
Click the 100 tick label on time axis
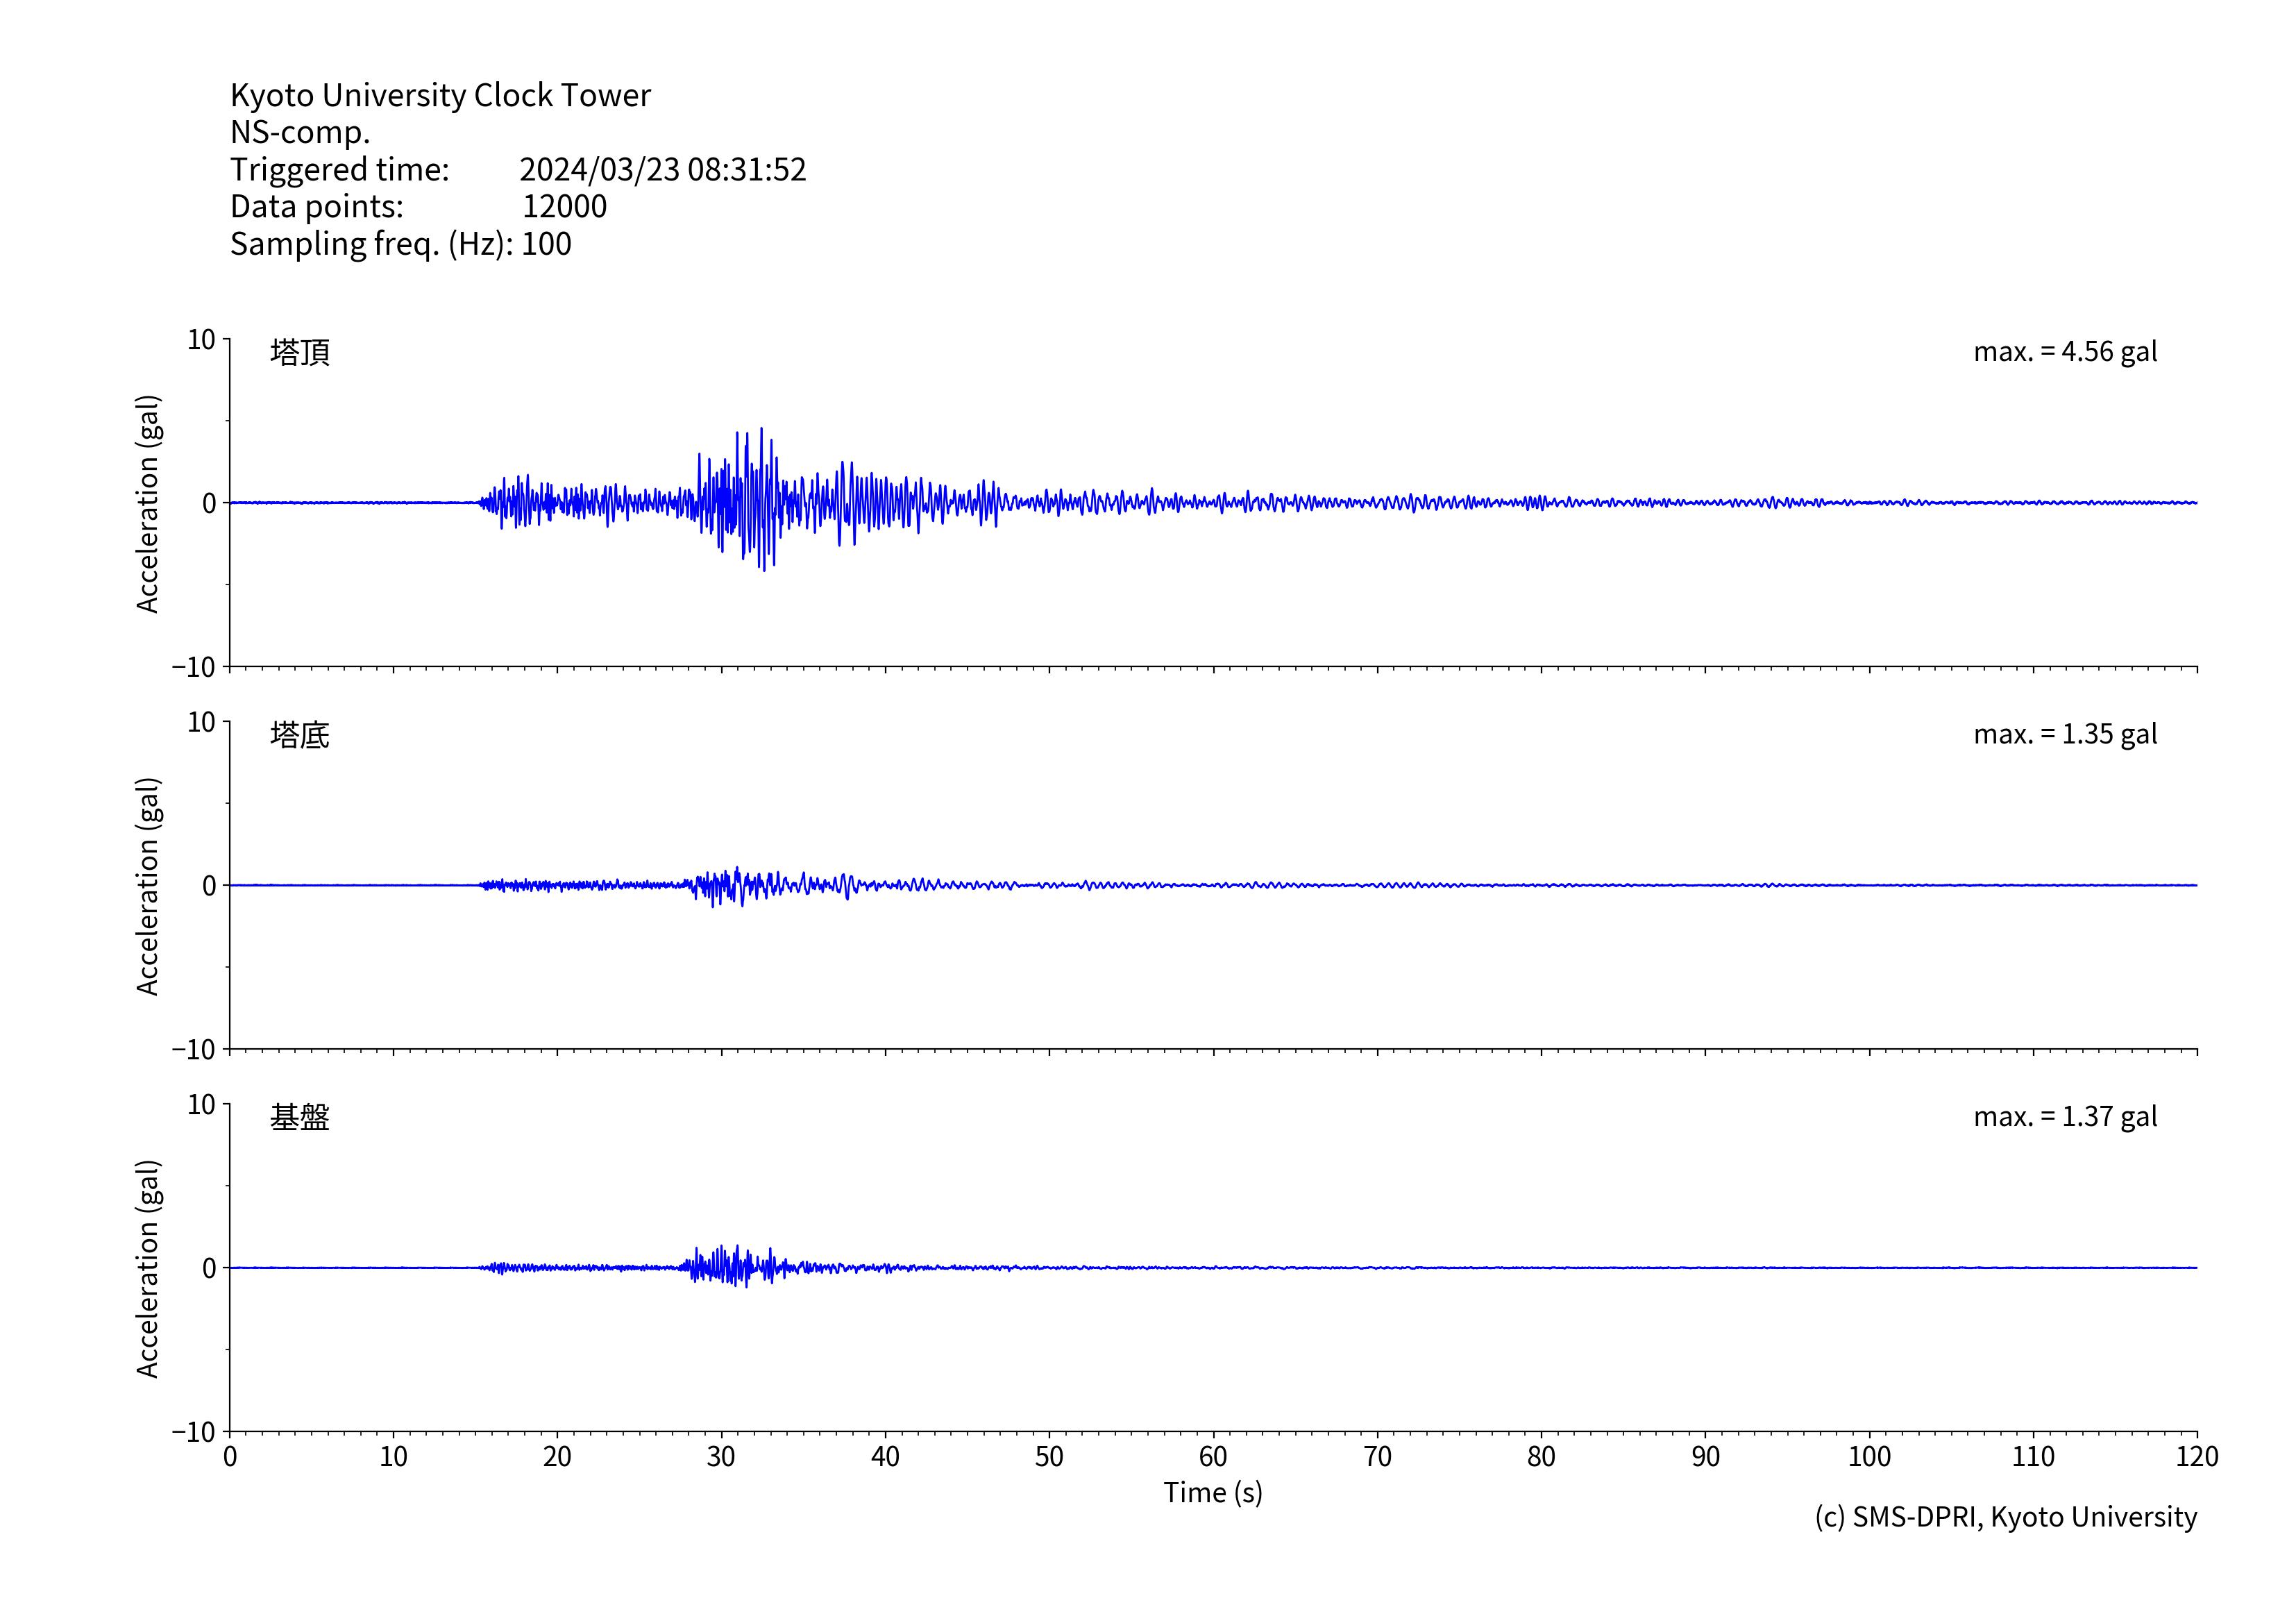1868,1456
